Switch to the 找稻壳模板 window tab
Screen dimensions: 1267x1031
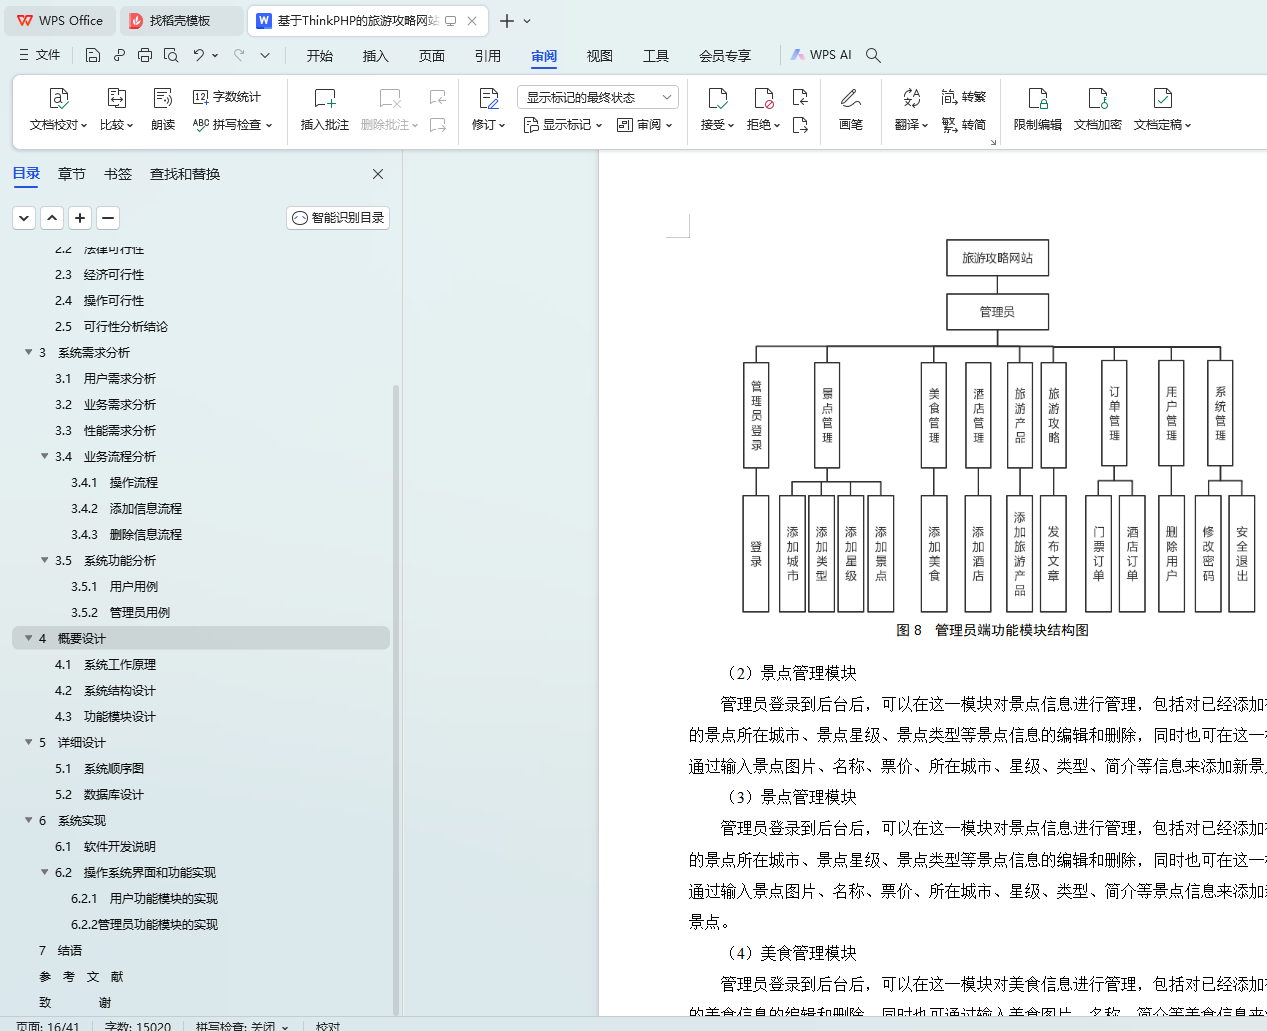point(181,20)
